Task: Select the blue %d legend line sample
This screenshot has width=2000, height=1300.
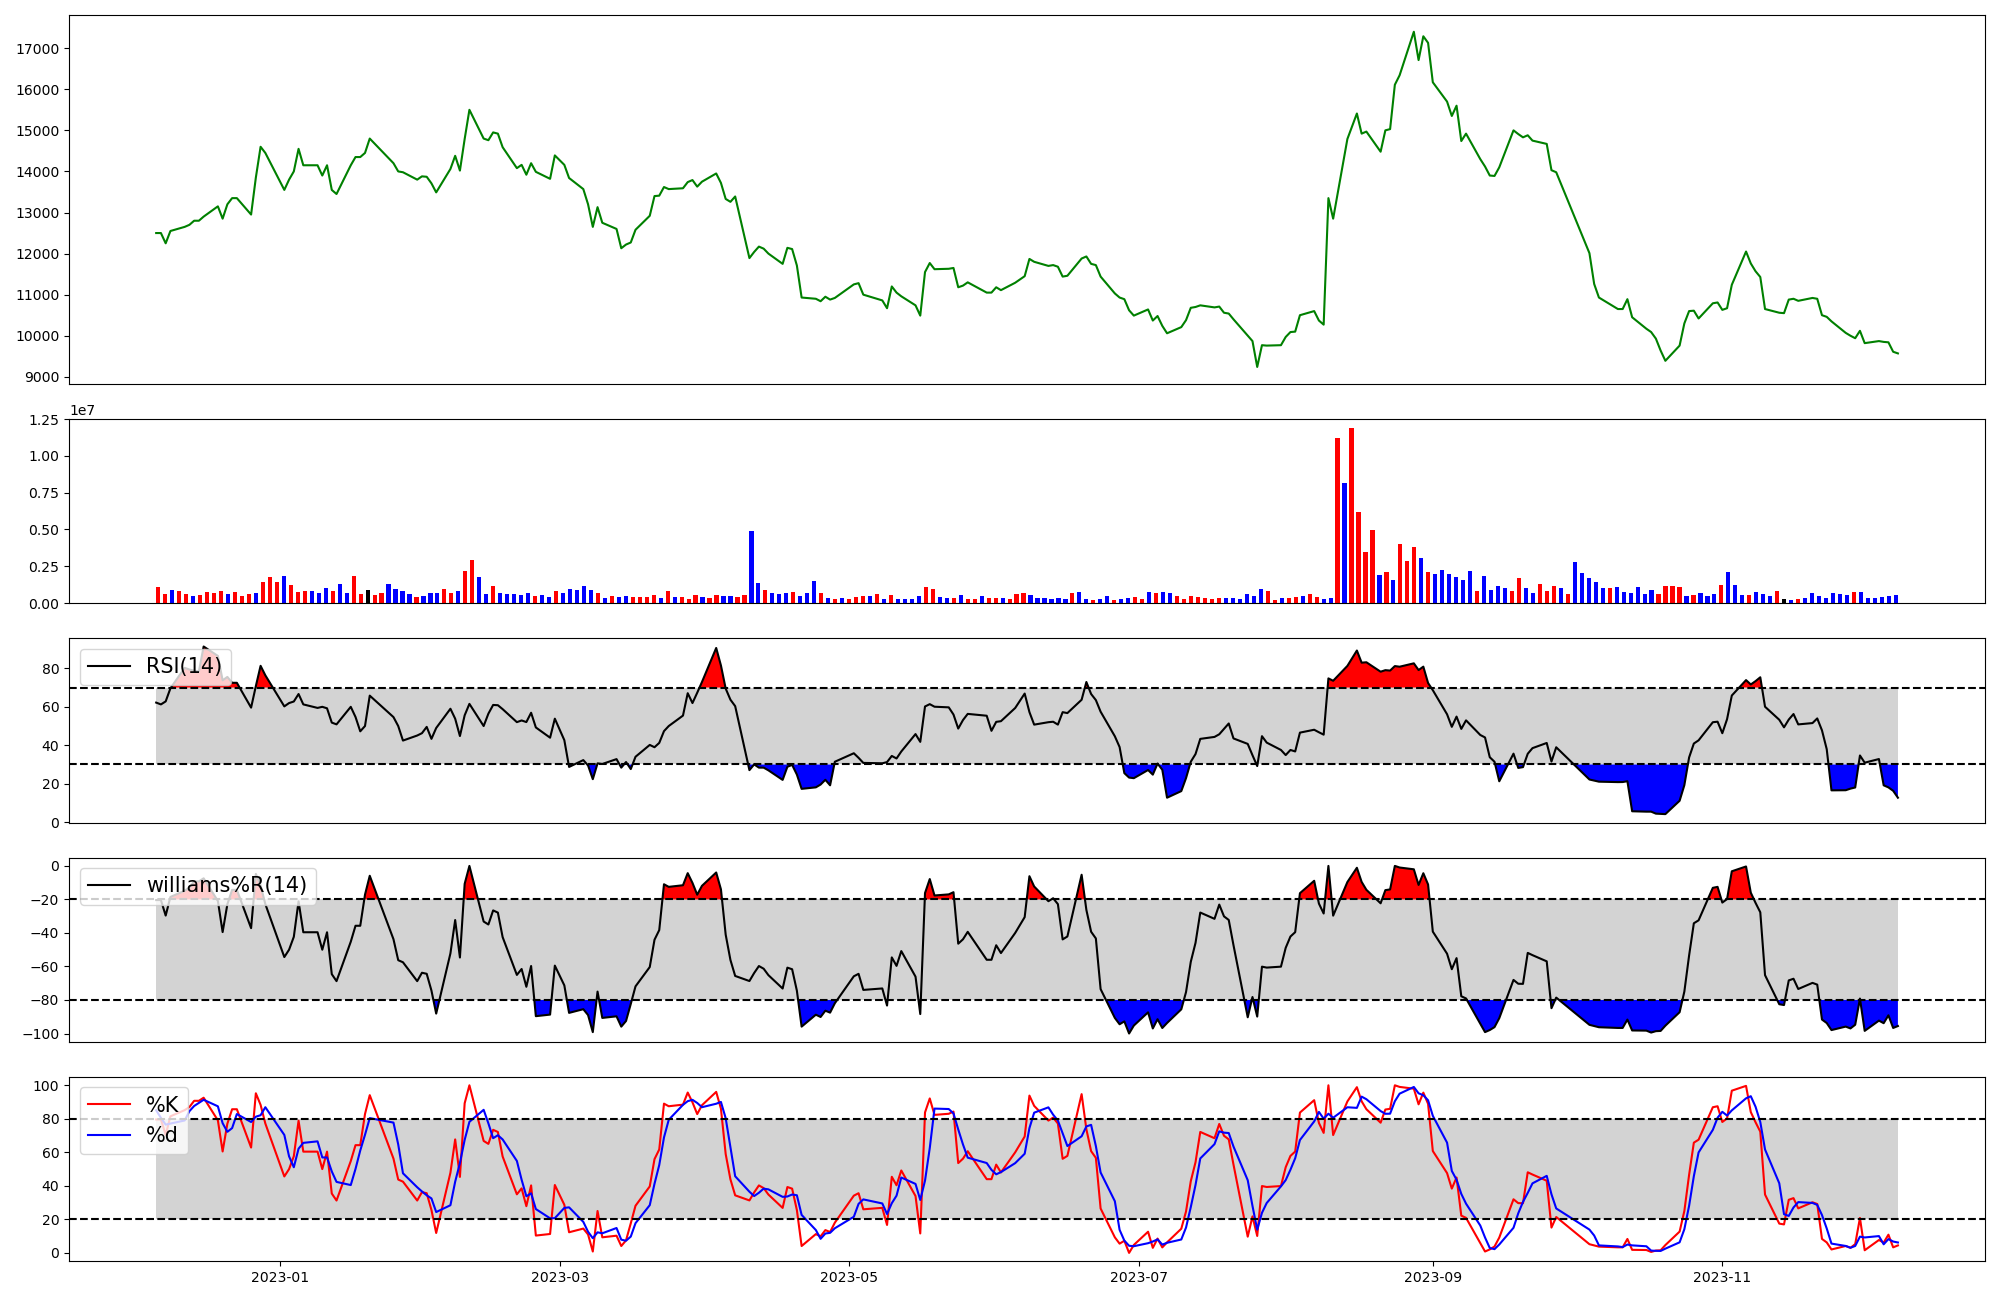Action: [x=109, y=1135]
